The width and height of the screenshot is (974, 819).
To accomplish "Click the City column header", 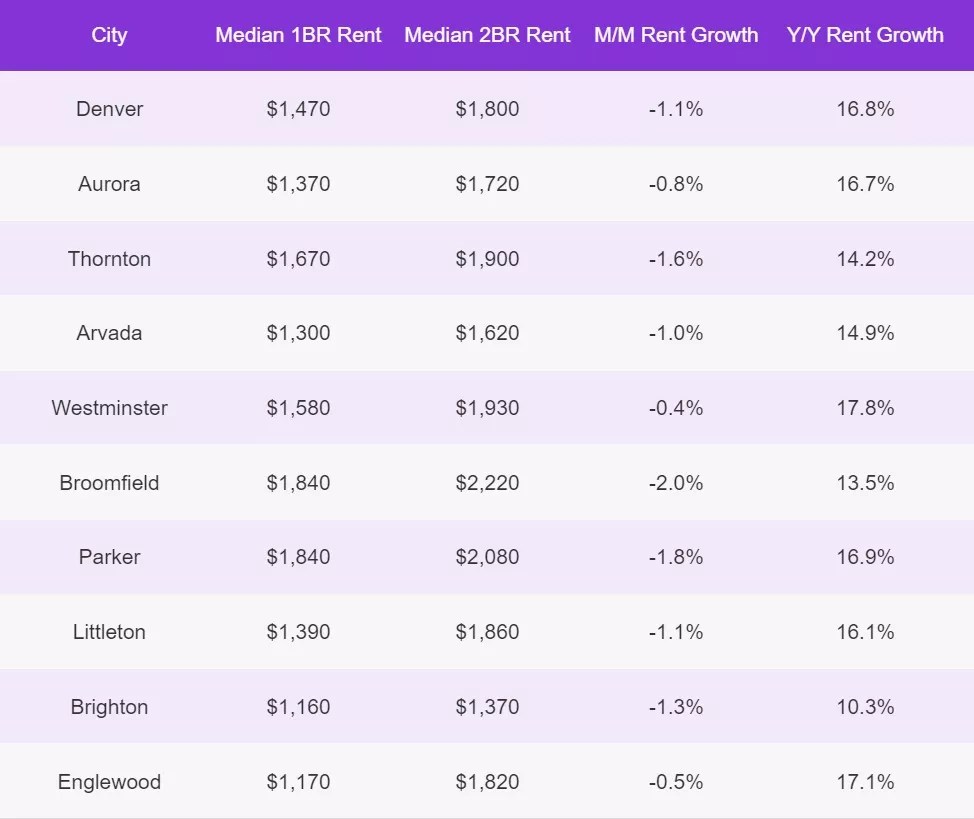I will pos(109,35).
